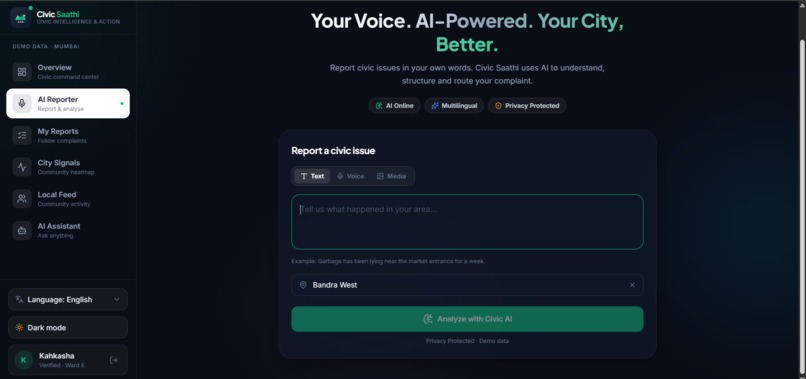Open Overview via its grid icon
This screenshot has width=806, height=379.
point(22,72)
